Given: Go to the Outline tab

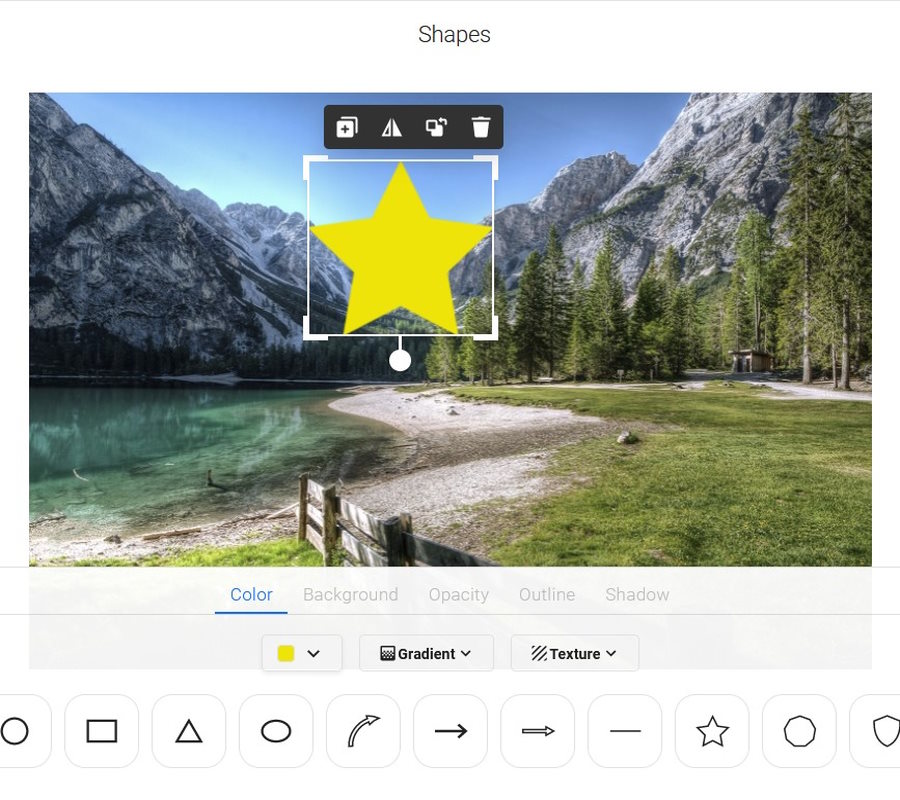Looking at the screenshot, I should click(547, 594).
